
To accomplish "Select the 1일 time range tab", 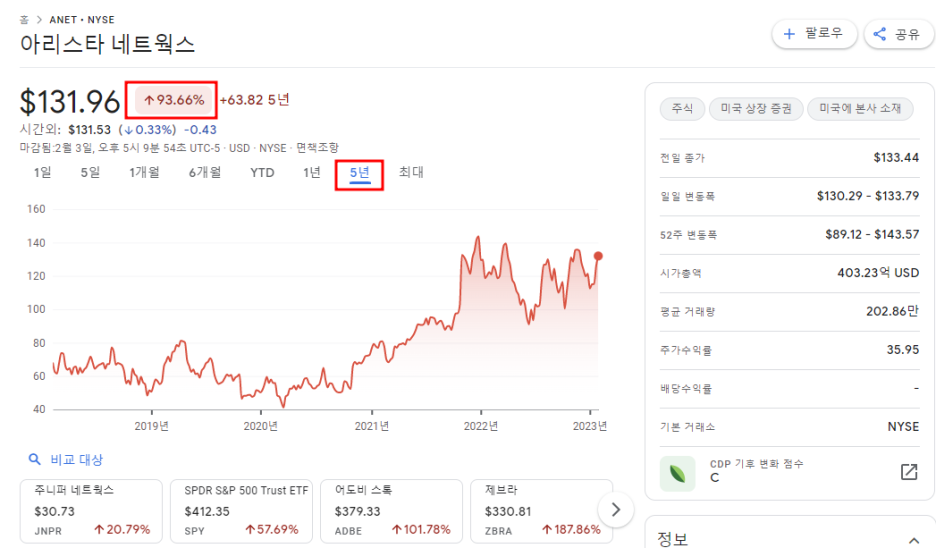I will tap(42, 173).
